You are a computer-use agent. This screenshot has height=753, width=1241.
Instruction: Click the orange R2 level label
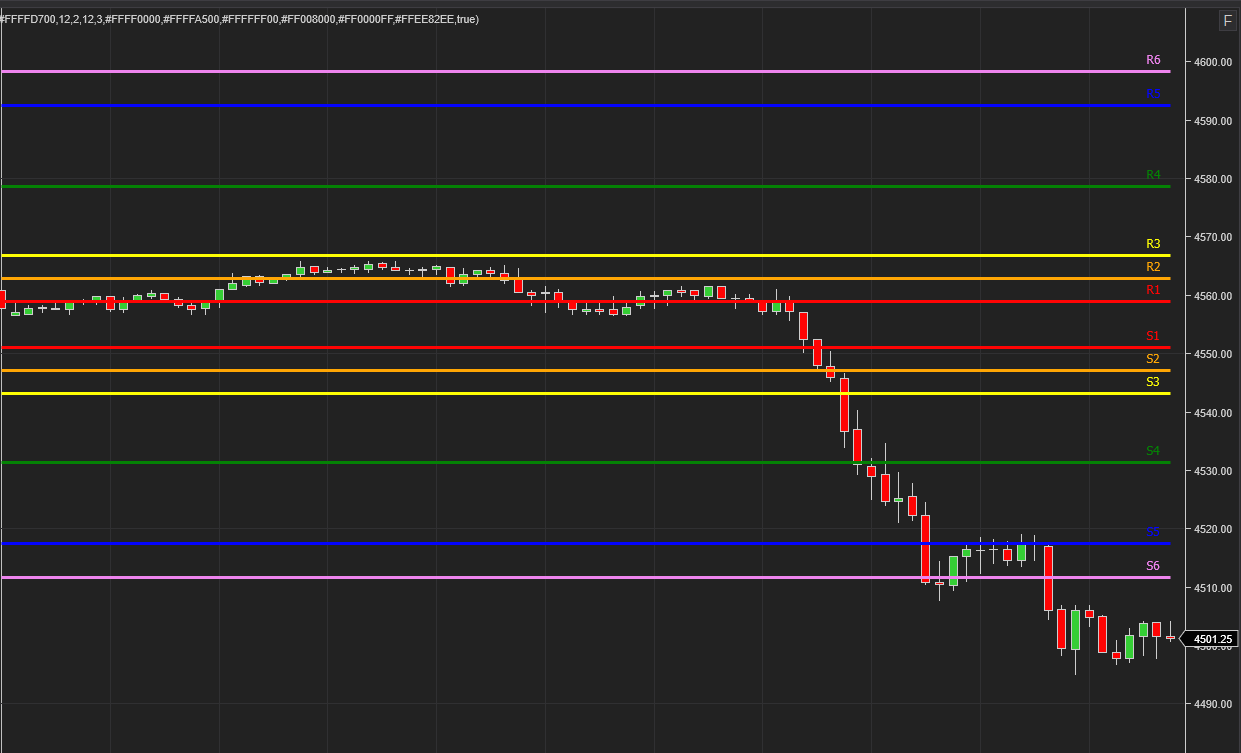1153,267
